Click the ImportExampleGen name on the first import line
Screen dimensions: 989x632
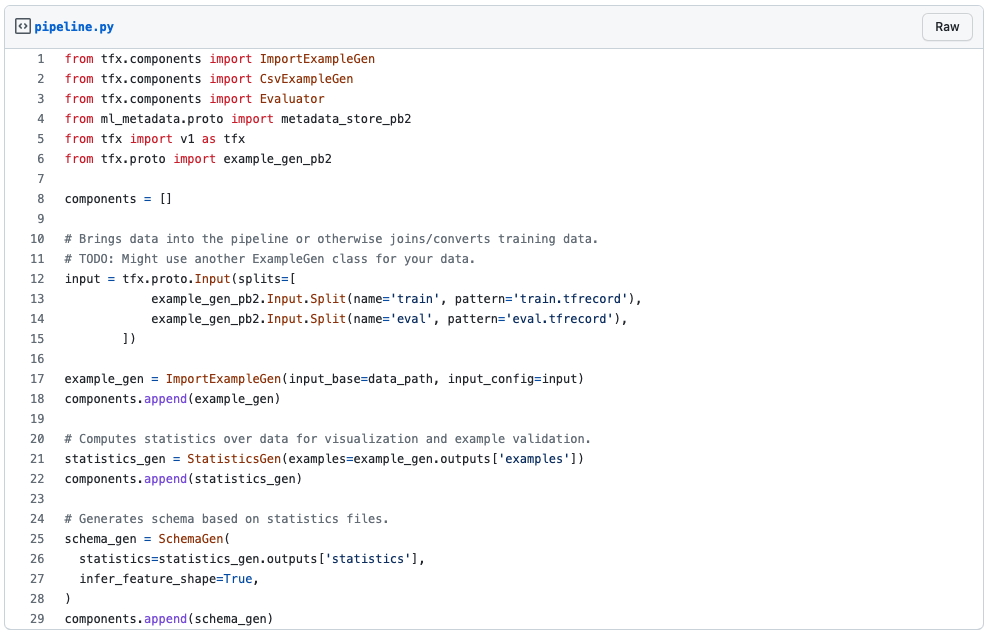pyautogui.click(x=317, y=59)
